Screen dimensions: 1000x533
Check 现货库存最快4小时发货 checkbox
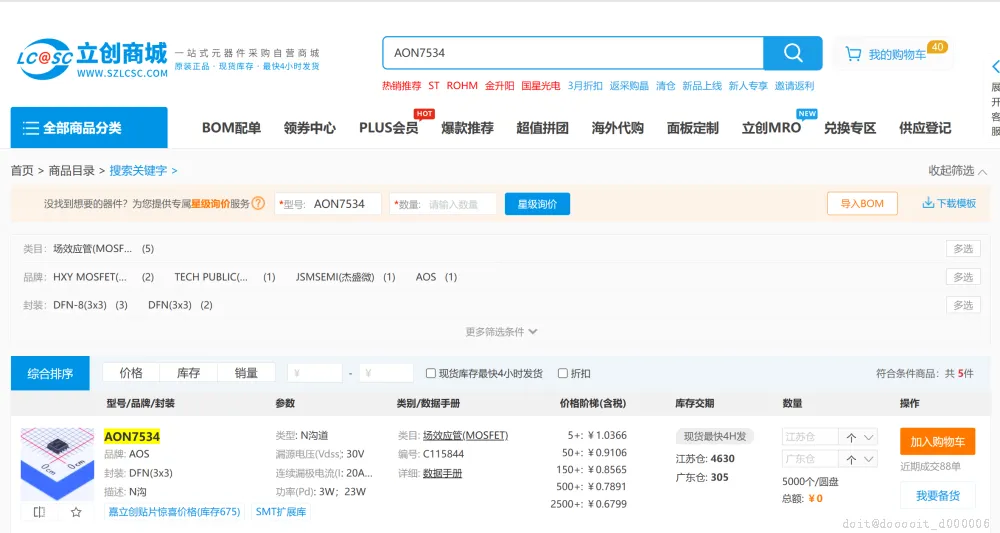pyautogui.click(x=430, y=374)
